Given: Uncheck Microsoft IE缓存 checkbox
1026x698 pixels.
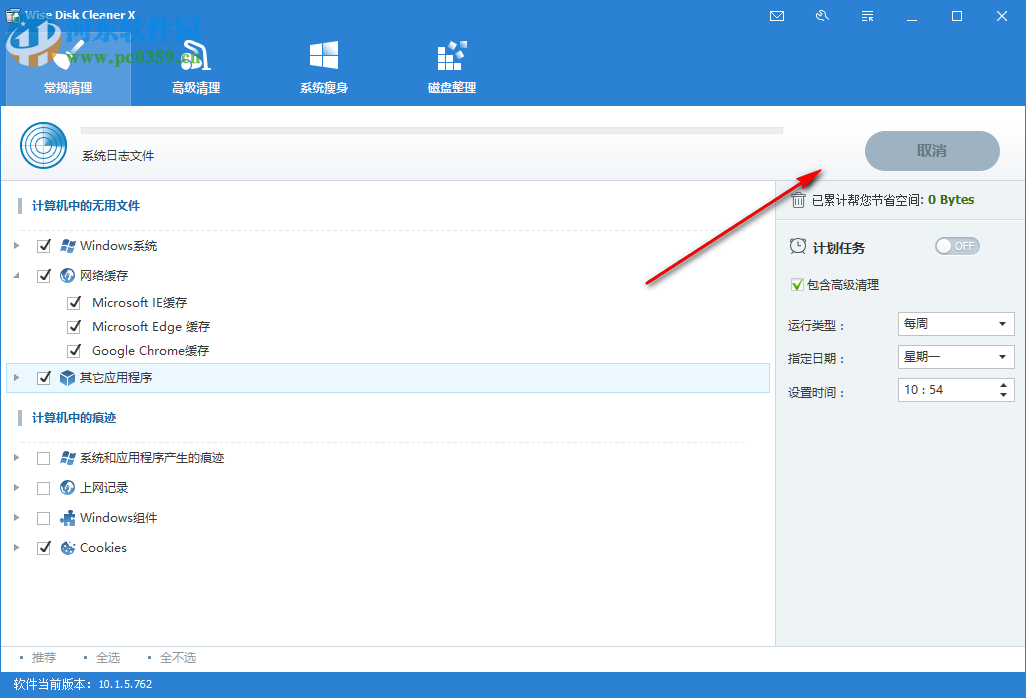Looking at the screenshot, I should click(x=74, y=303).
